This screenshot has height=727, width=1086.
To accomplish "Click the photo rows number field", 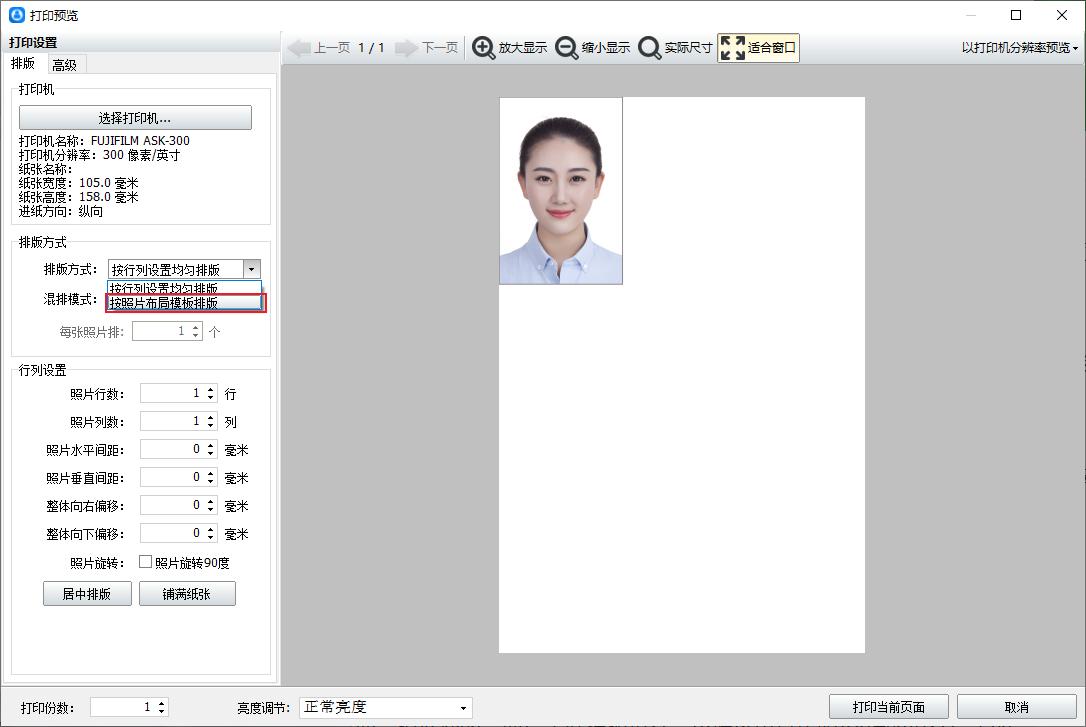I will coord(171,394).
